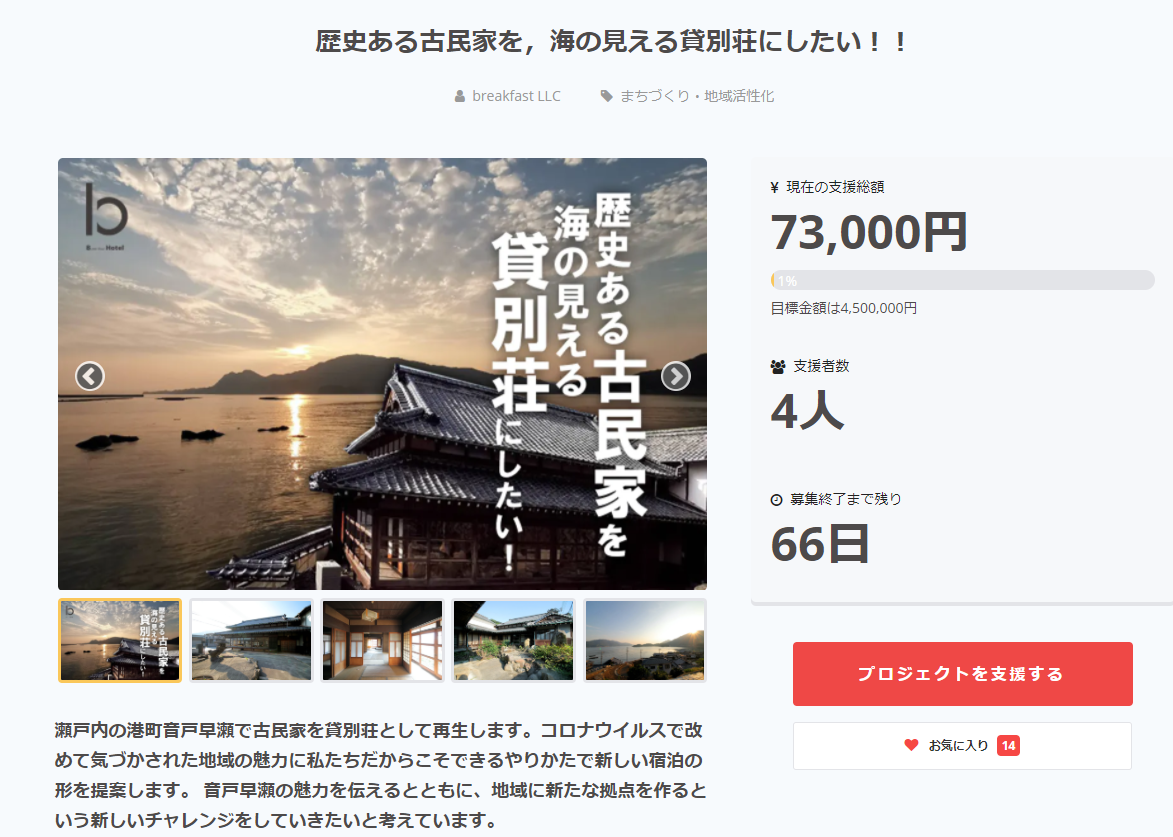Select the fifth thumbnail of sunset seascape
The height and width of the screenshot is (837, 1173).
645,640
